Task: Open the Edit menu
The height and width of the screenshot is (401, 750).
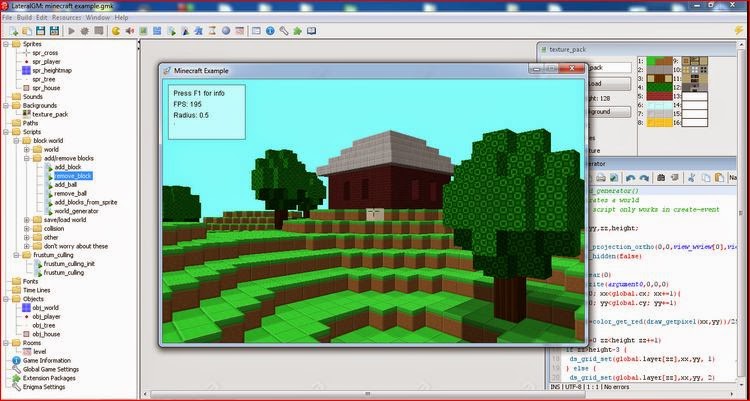Action: 42,17
